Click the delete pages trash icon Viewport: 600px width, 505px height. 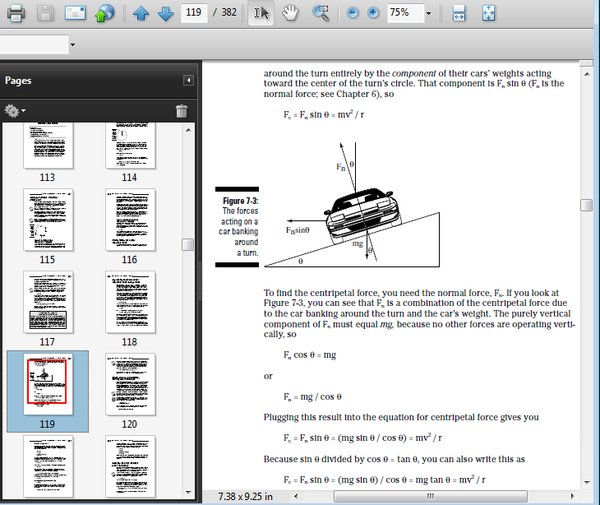pyautogui.click(x=181, y=111)
